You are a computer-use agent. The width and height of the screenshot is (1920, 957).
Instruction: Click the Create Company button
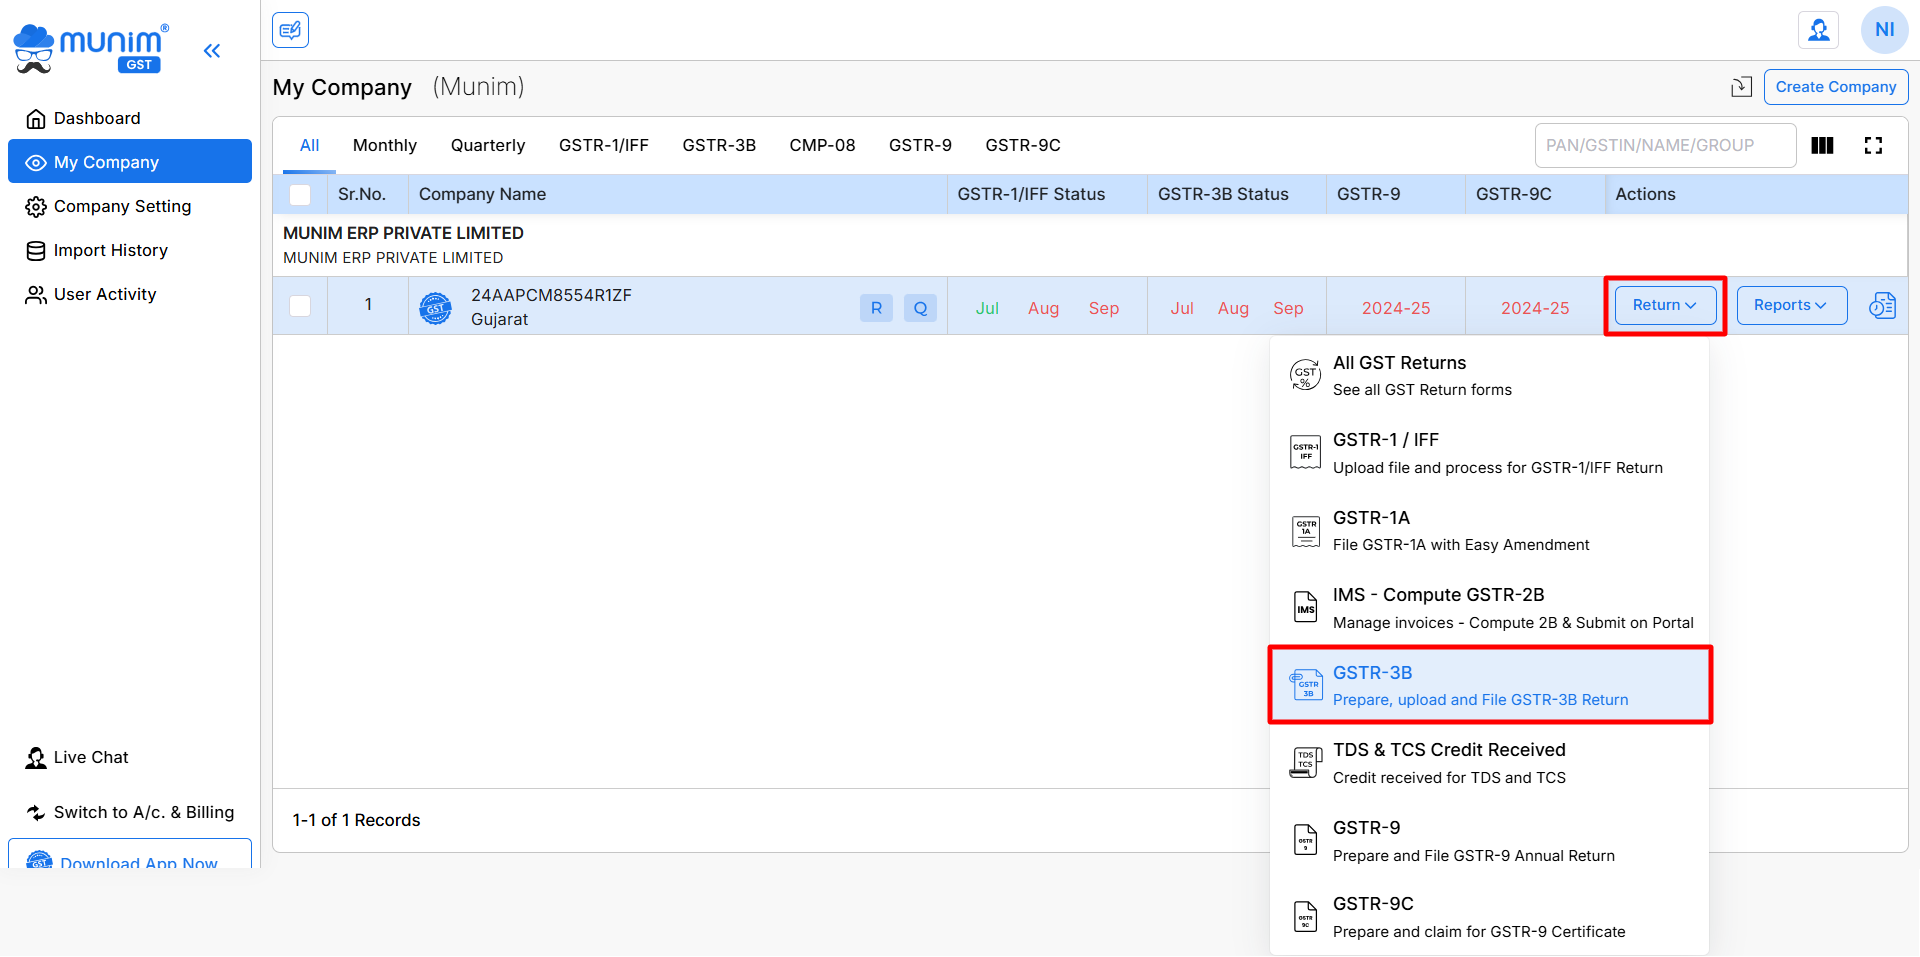[x=1836, y=87]
